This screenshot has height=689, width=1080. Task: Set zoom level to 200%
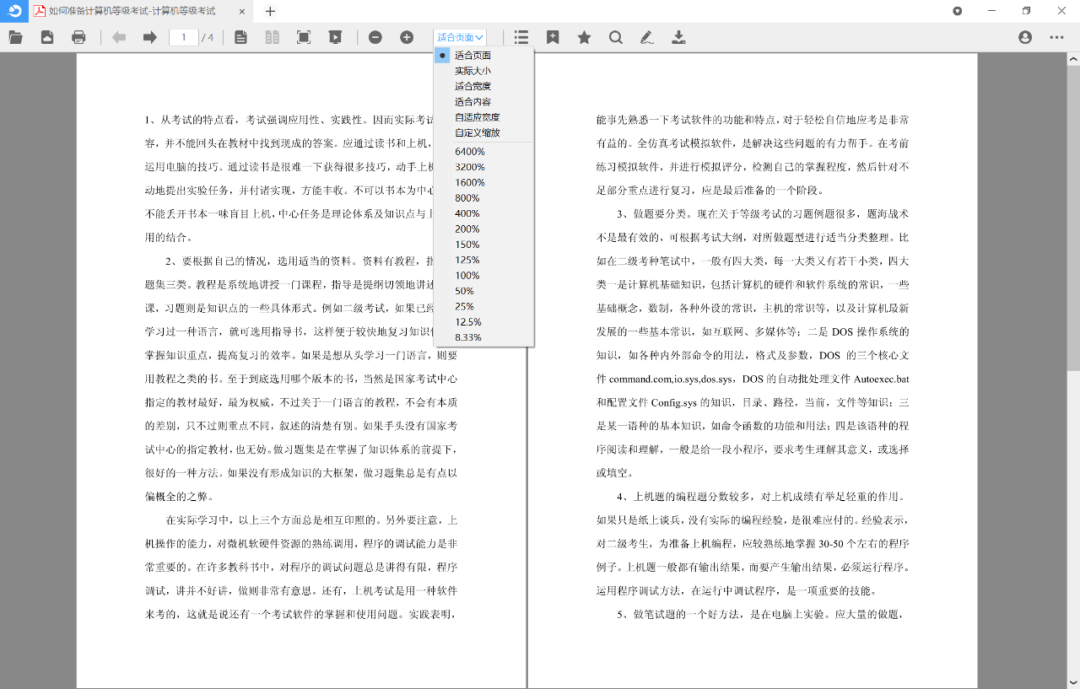pyautogui.click(x=467, y=229)
